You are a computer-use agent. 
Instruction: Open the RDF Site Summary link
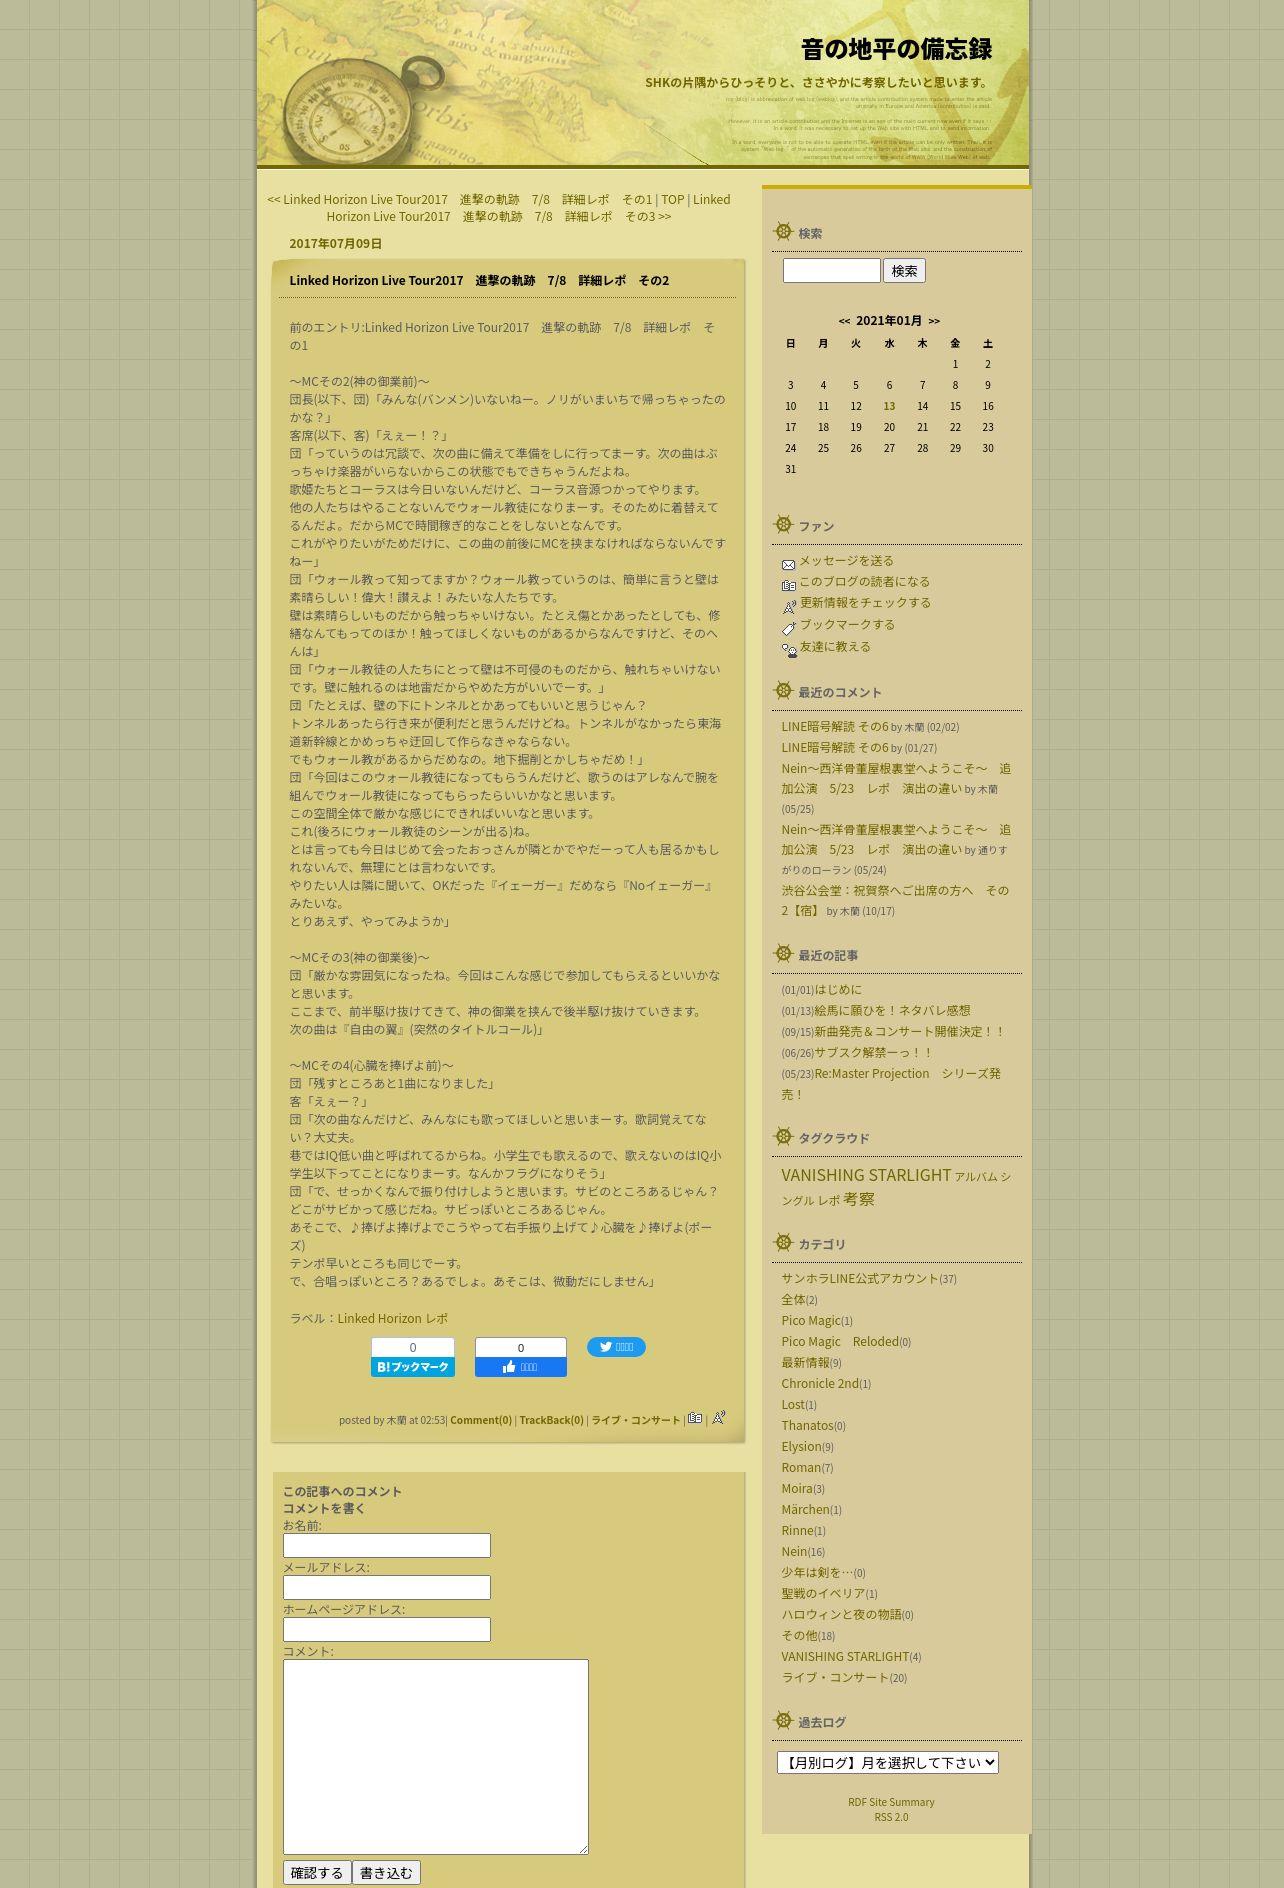pyautogui.click(x=891, y=1802)
